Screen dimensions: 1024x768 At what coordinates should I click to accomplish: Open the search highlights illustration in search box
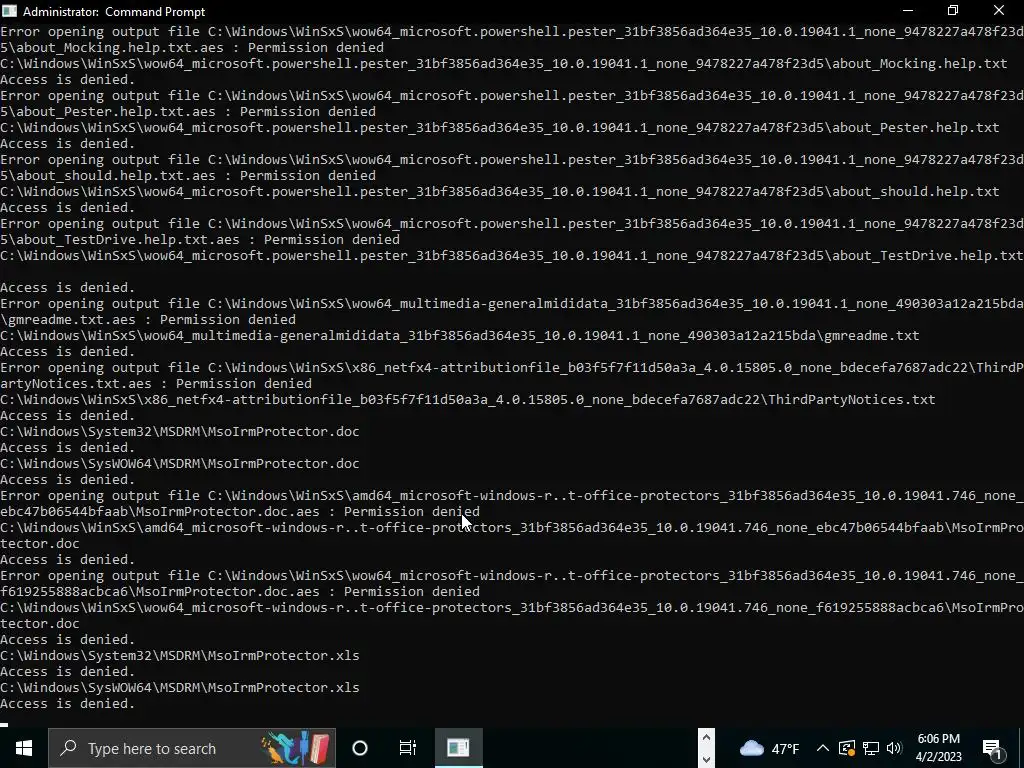tap(296, 748)
